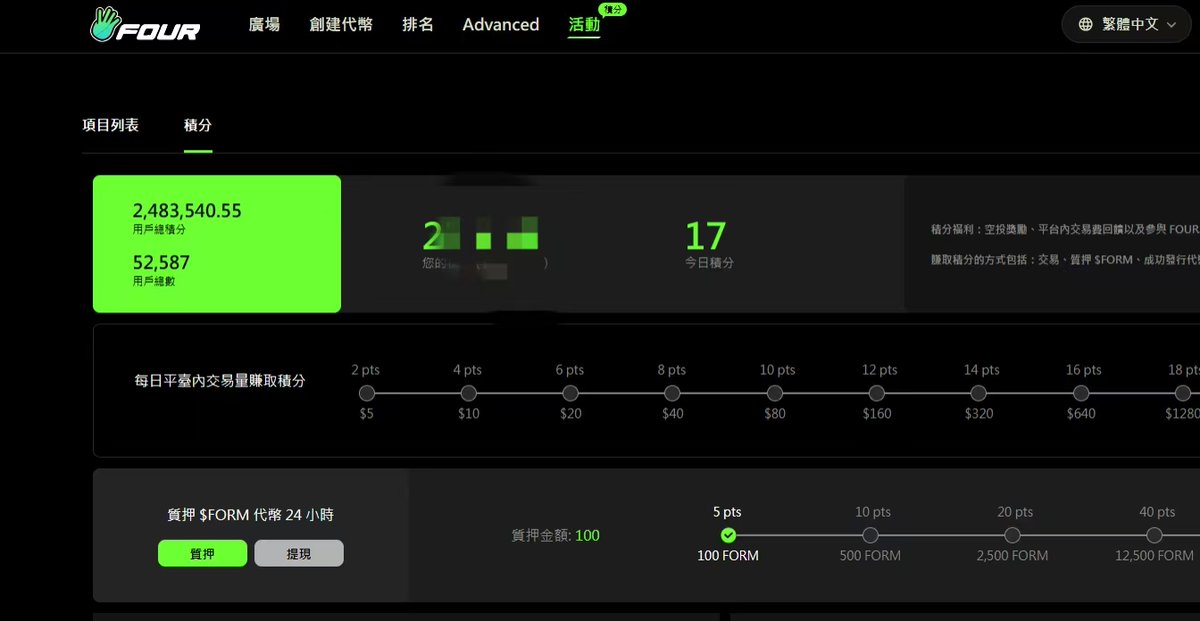Viewport: 1200px width, 621px height.
Task: Click the 17 today's points value
Action: (x=705, y=236)
